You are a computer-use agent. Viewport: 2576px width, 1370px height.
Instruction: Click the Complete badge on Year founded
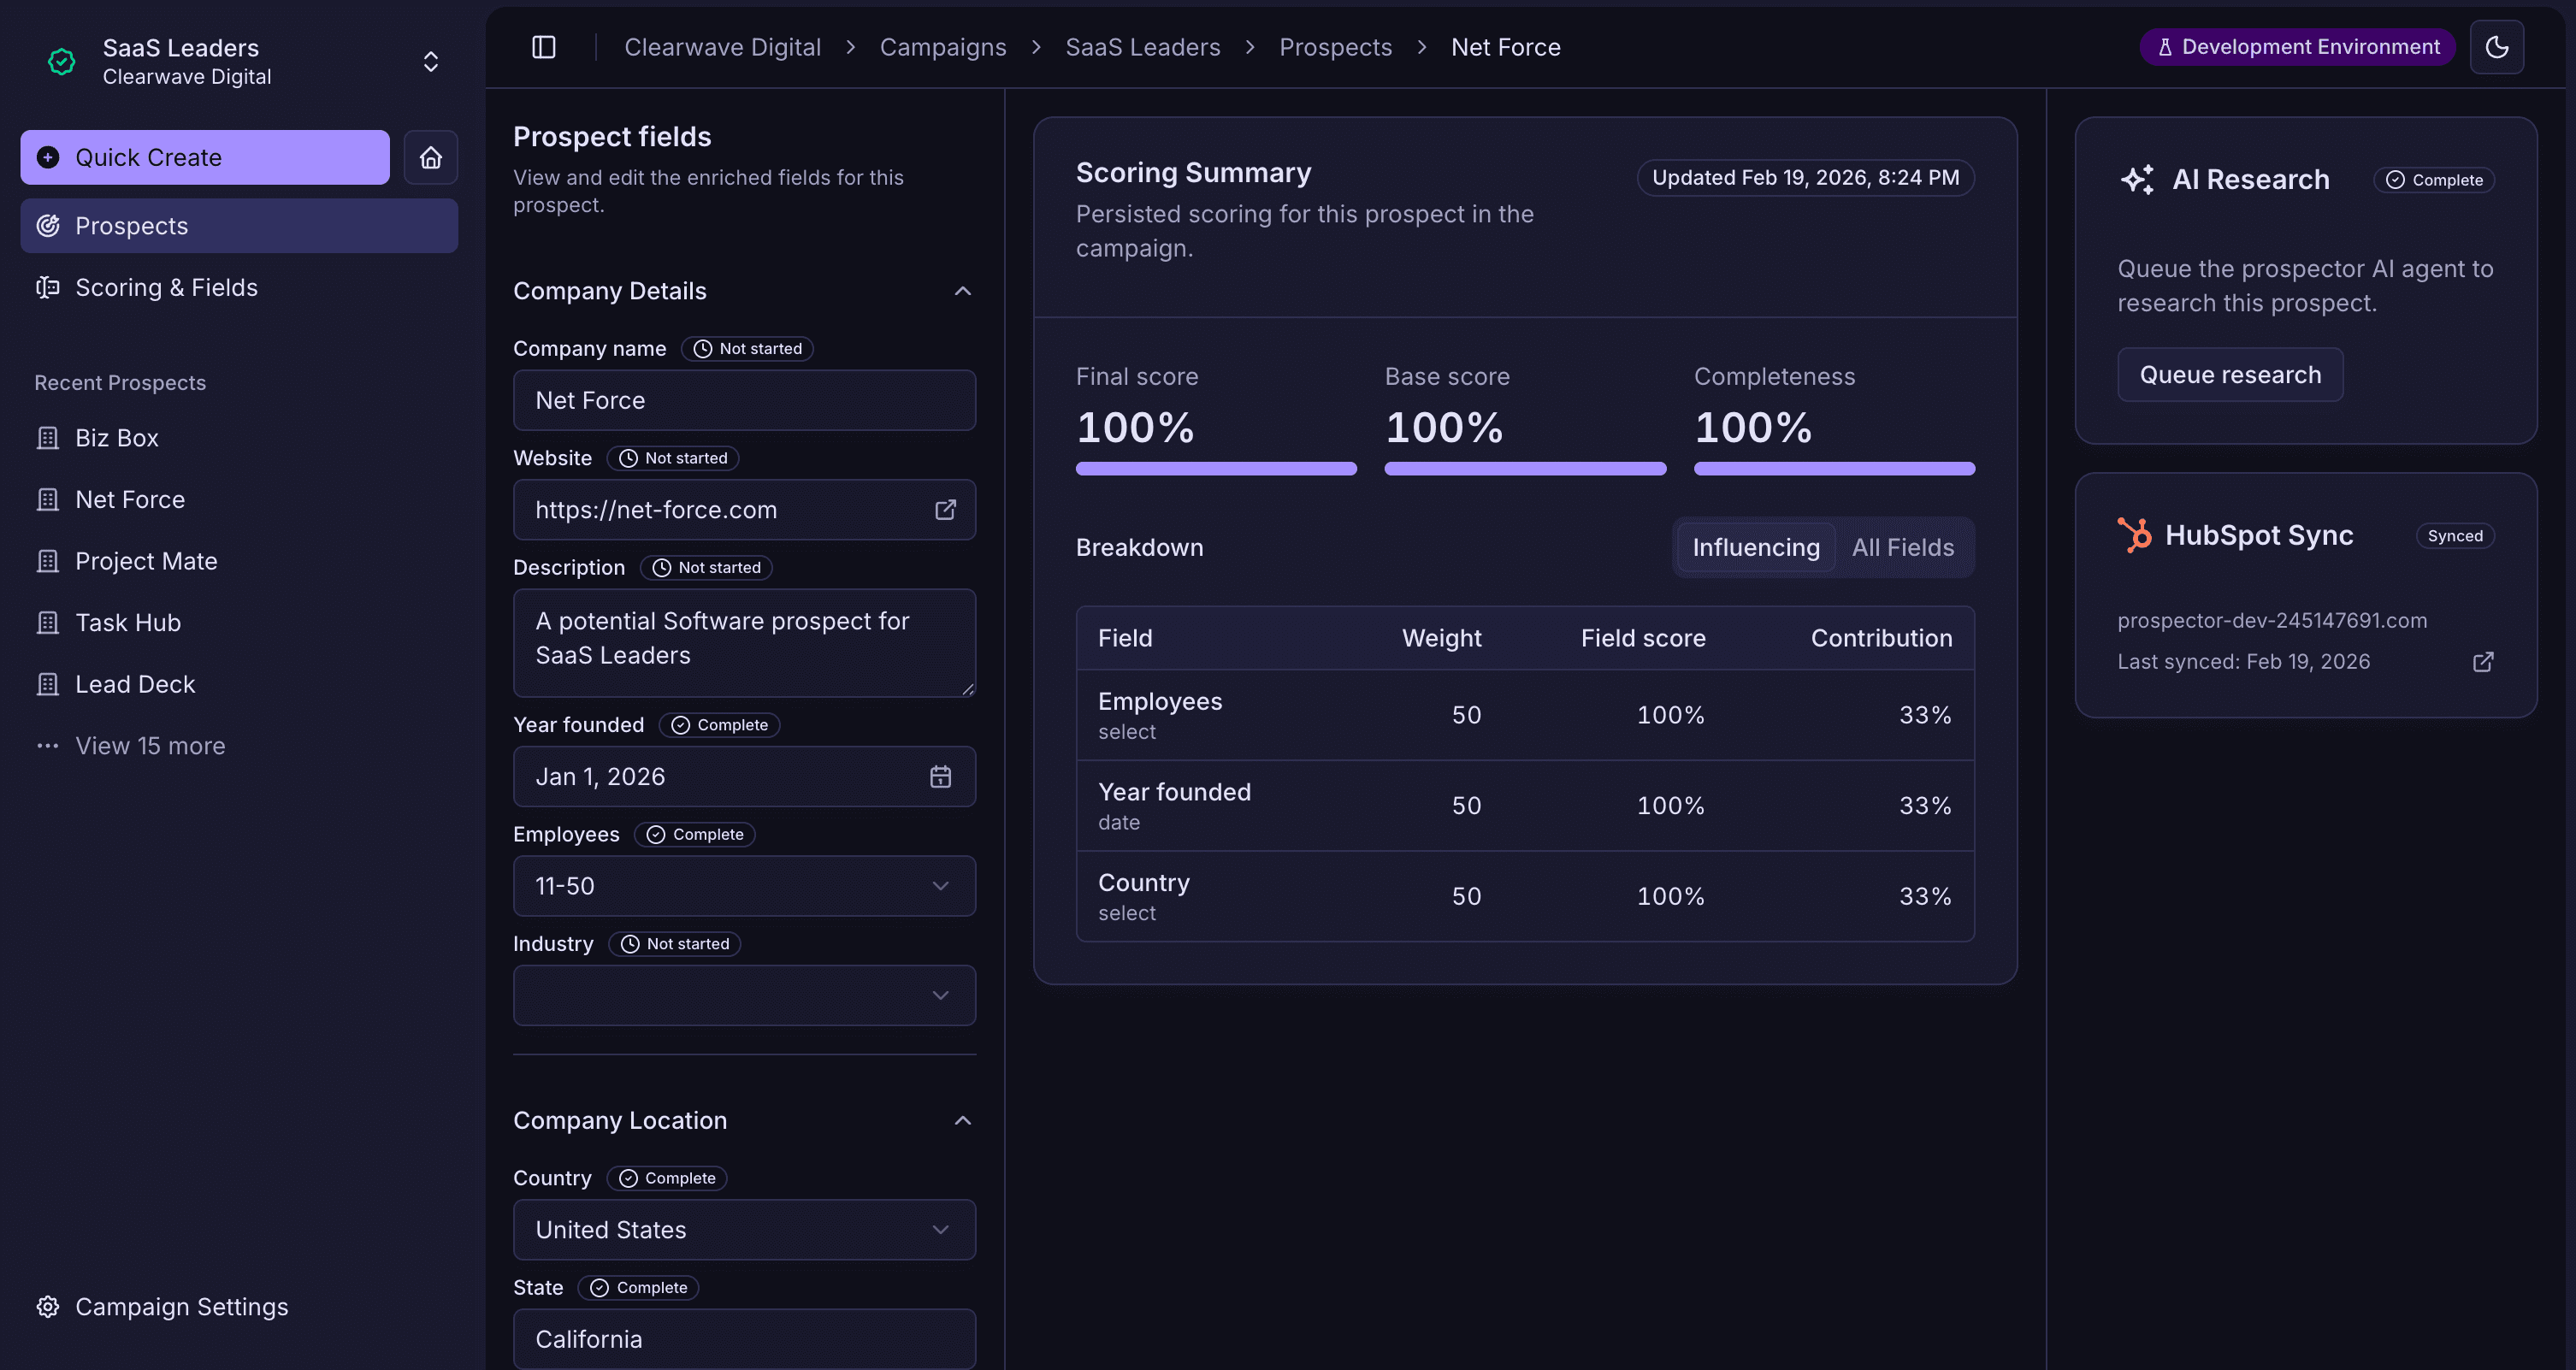click(719, 724)
